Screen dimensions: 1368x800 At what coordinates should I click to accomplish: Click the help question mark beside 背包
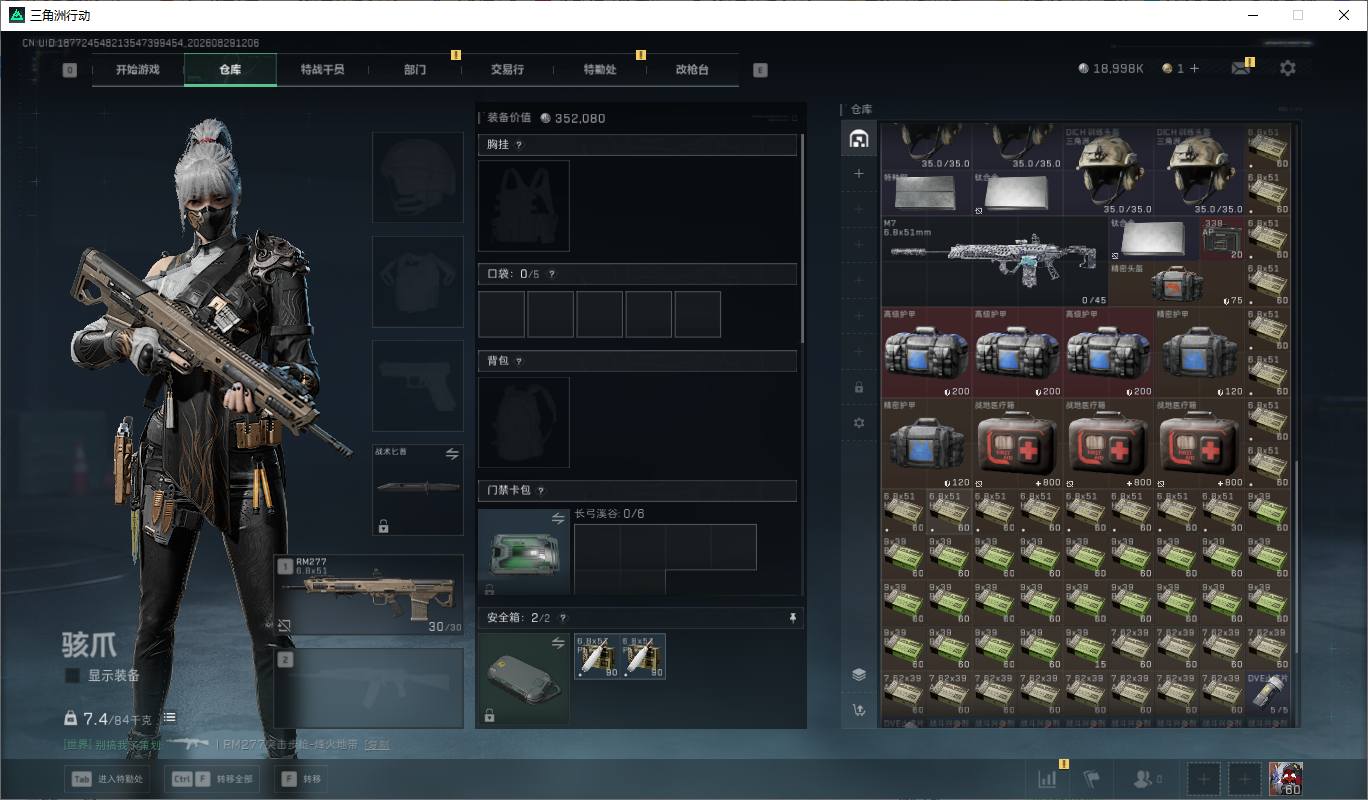point(518,361)
